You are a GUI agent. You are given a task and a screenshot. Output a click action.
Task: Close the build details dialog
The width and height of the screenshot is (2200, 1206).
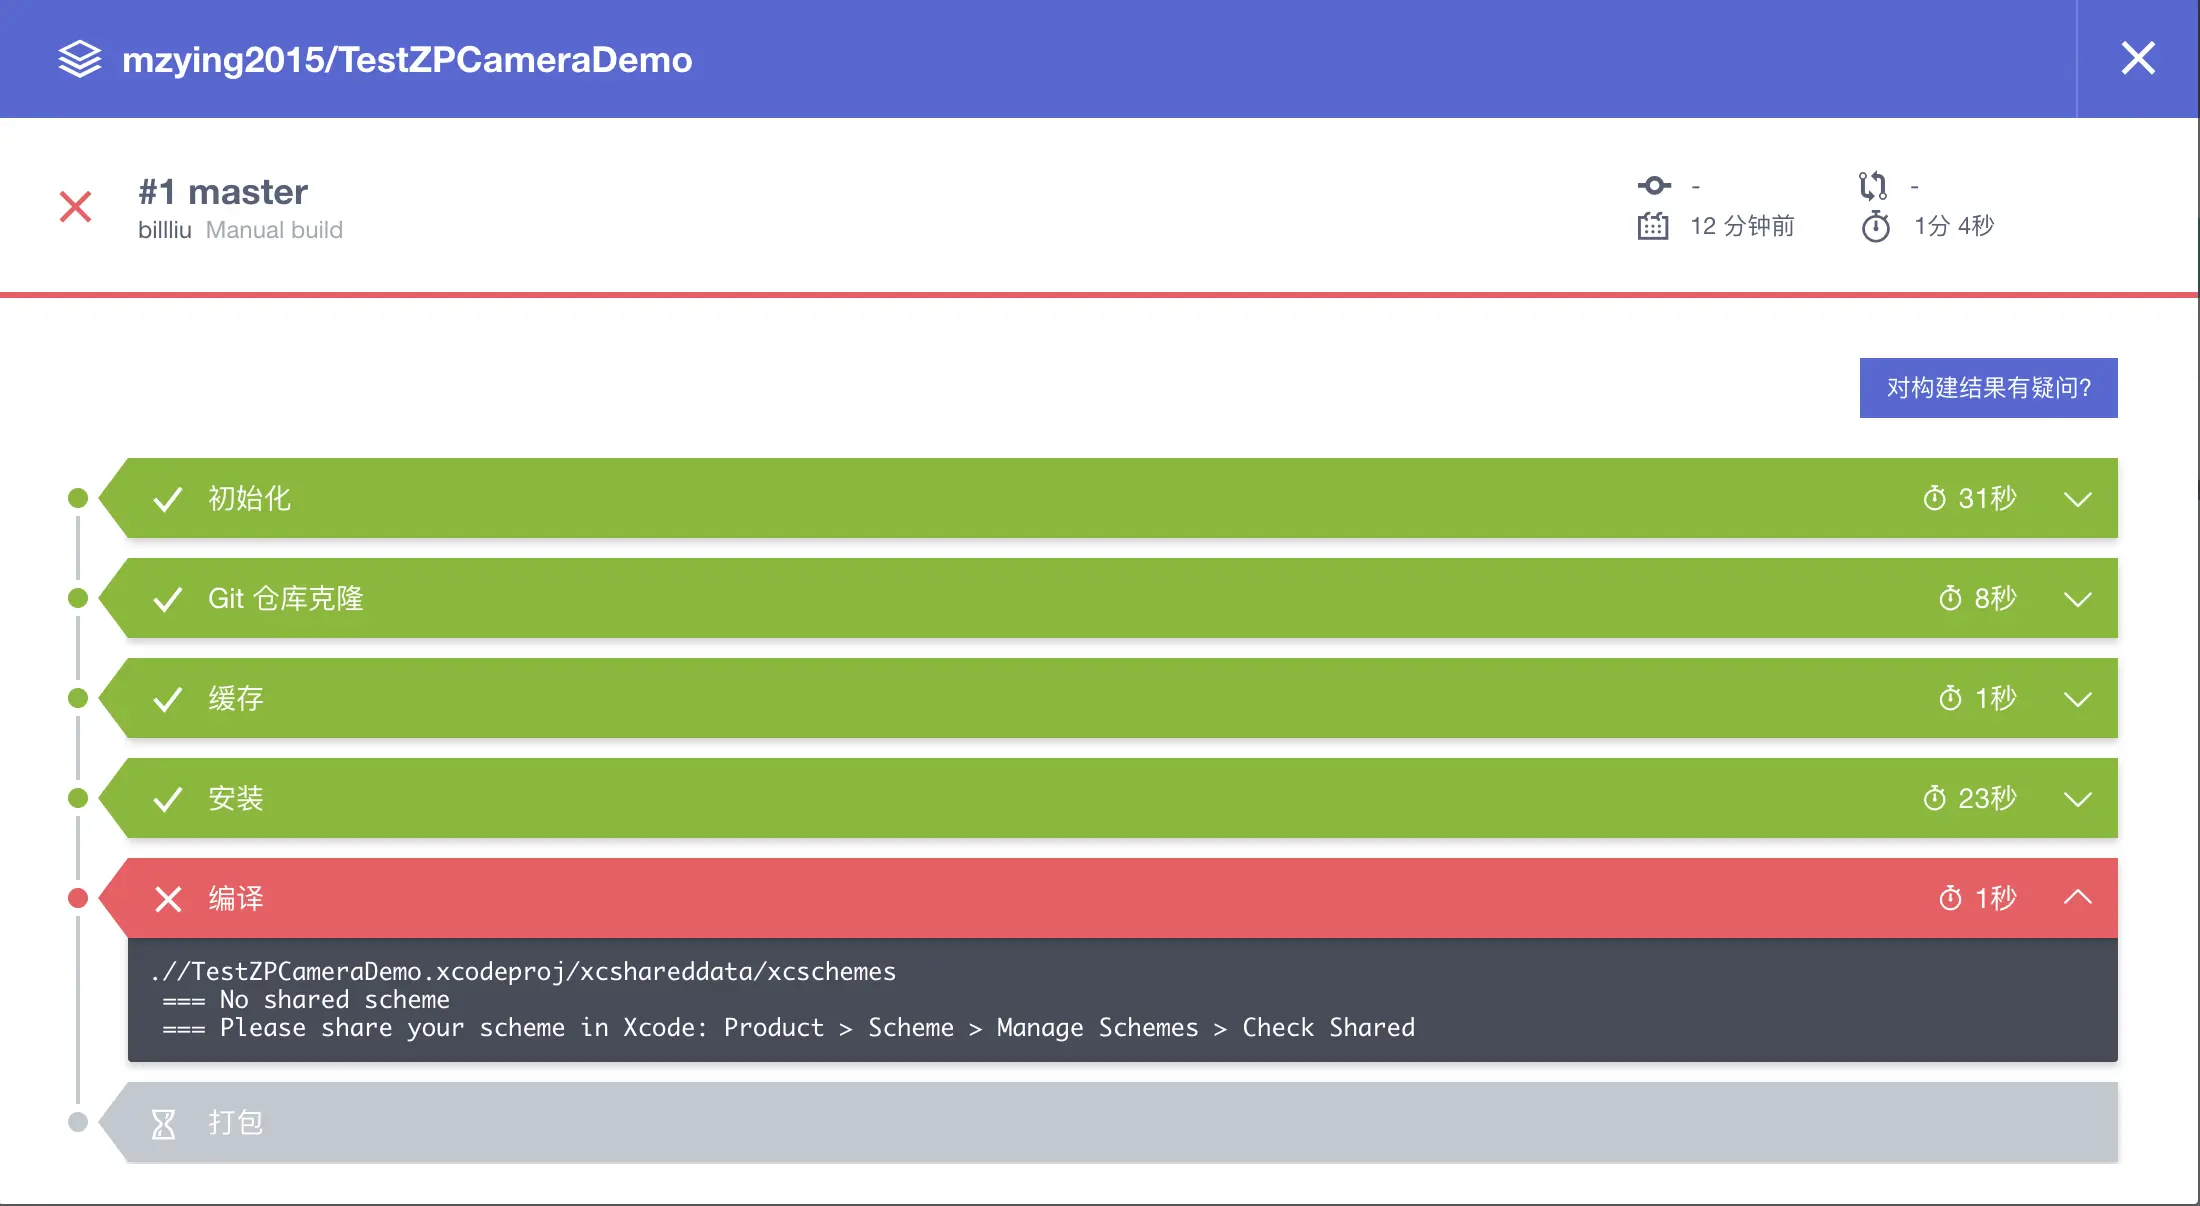2138,59
